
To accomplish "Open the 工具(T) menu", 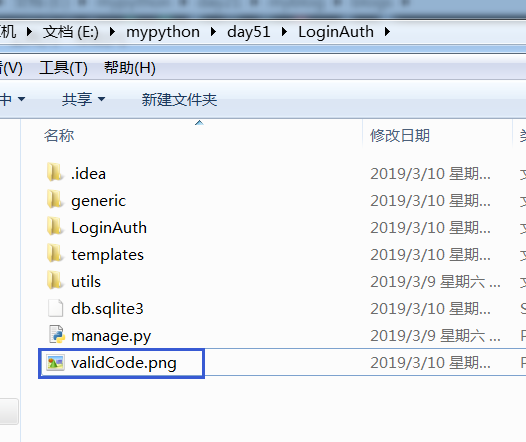I will [x=63, y=68].
